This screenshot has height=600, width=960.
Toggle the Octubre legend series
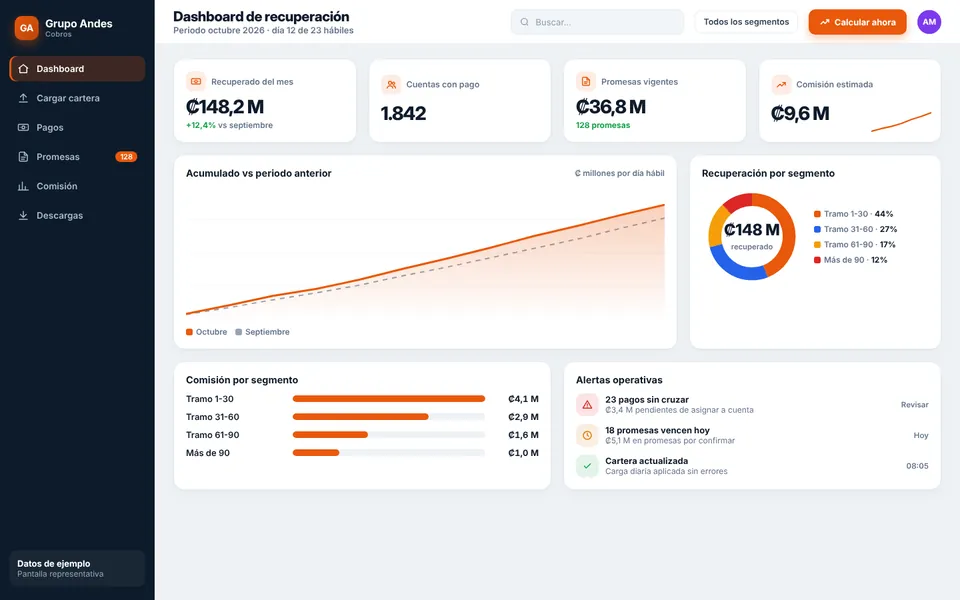(x=206, y=332)
